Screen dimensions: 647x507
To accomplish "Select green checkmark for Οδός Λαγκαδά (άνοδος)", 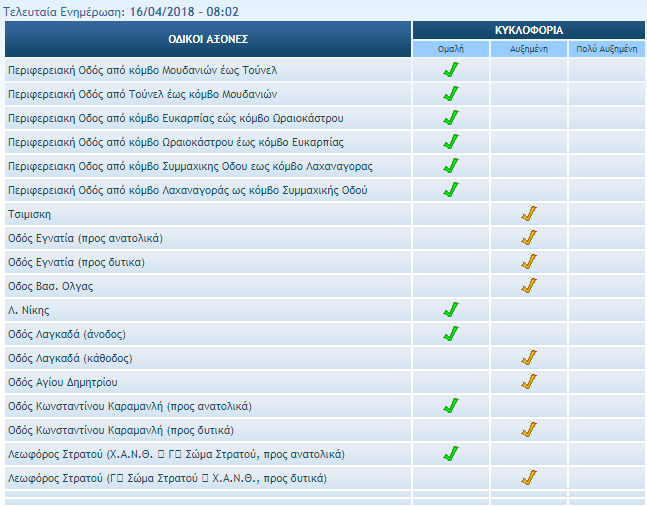I will coord(451,334).
